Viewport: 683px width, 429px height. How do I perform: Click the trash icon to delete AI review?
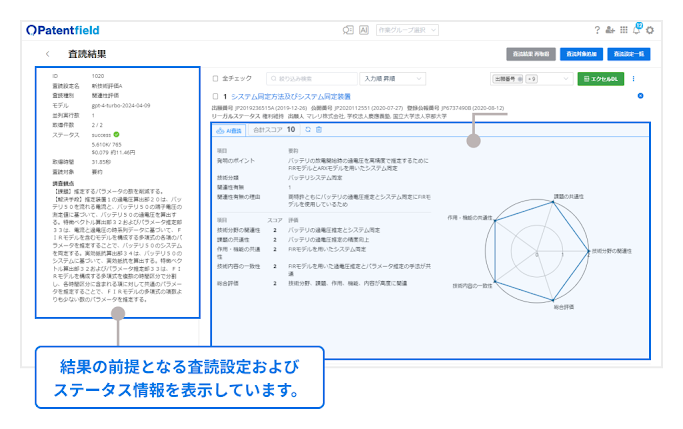tap(319, 129)
